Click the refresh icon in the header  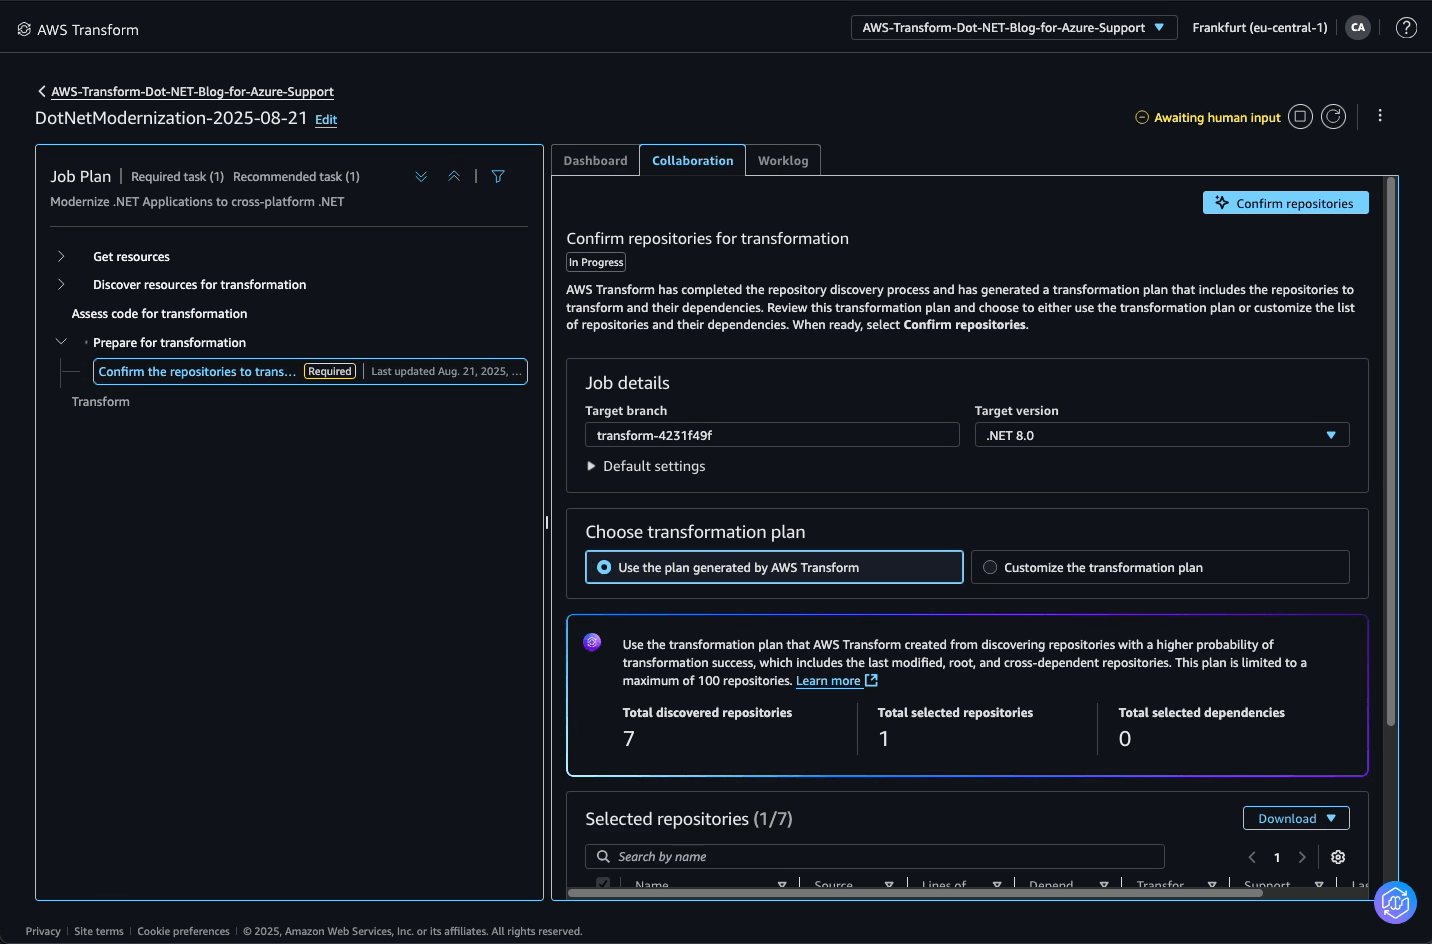click(x=1333, y=116)
